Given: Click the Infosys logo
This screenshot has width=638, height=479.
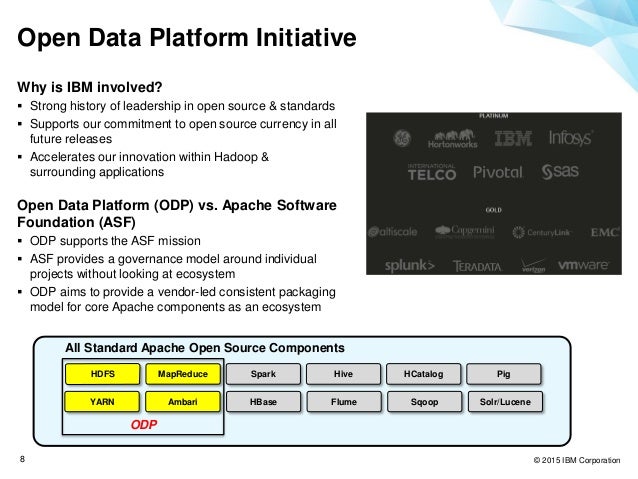Looking at the screenshot, I should 570,138.
